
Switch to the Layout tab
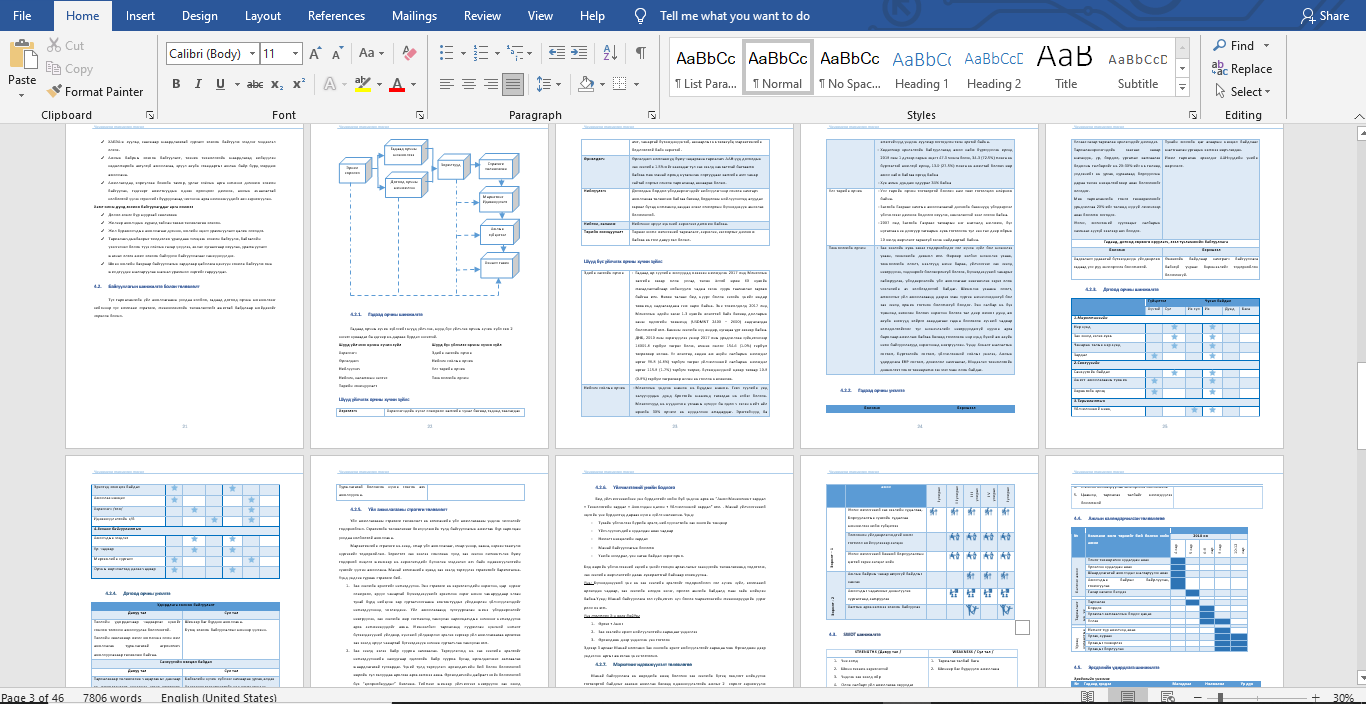click(x=263, y=16)
